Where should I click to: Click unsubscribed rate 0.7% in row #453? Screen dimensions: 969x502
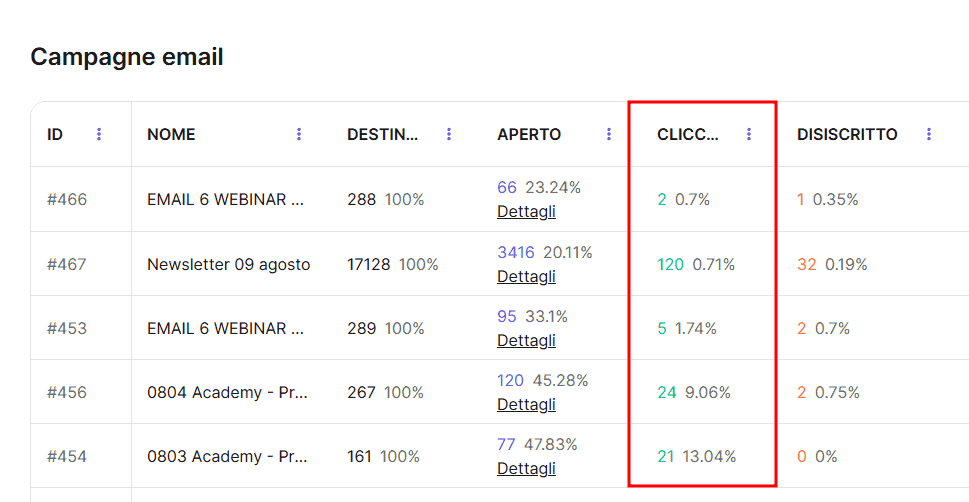[832, 328]
